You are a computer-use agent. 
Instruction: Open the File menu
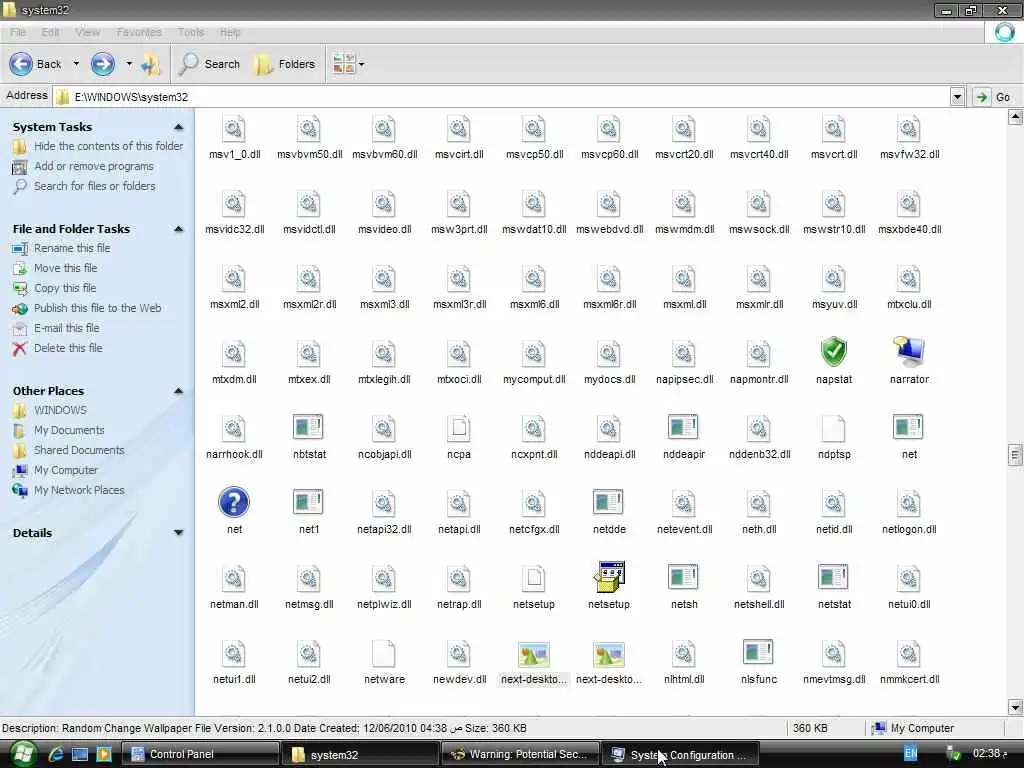[18, 32]
